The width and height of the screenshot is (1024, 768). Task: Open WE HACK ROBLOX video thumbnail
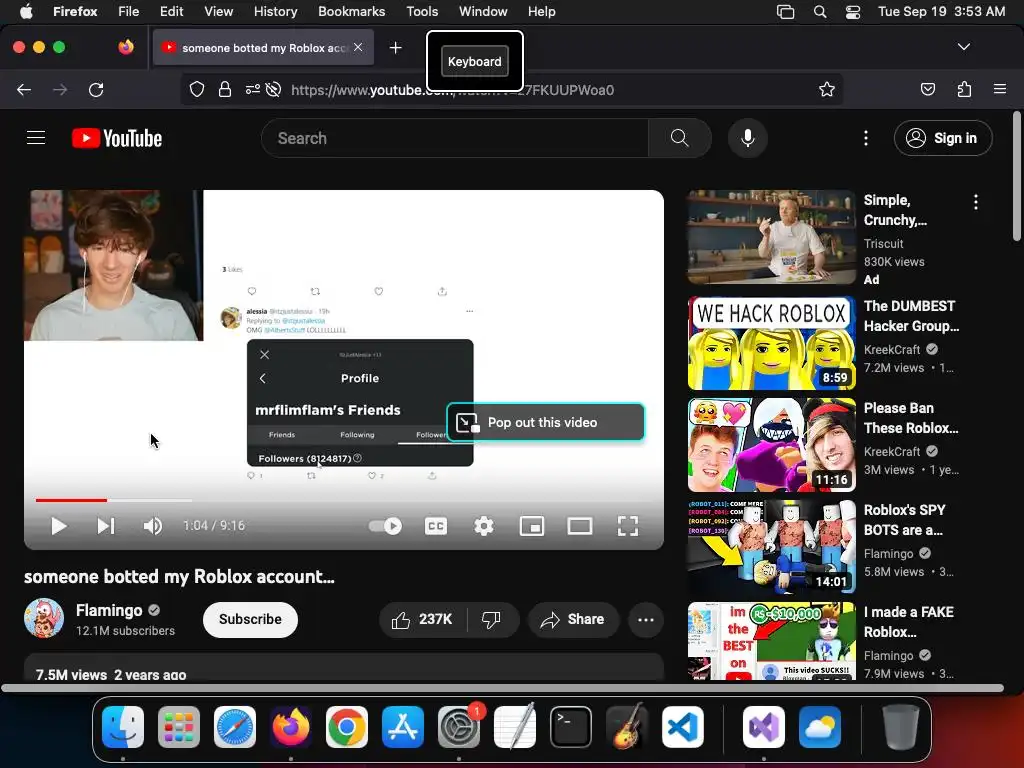[x=771, y=343]
